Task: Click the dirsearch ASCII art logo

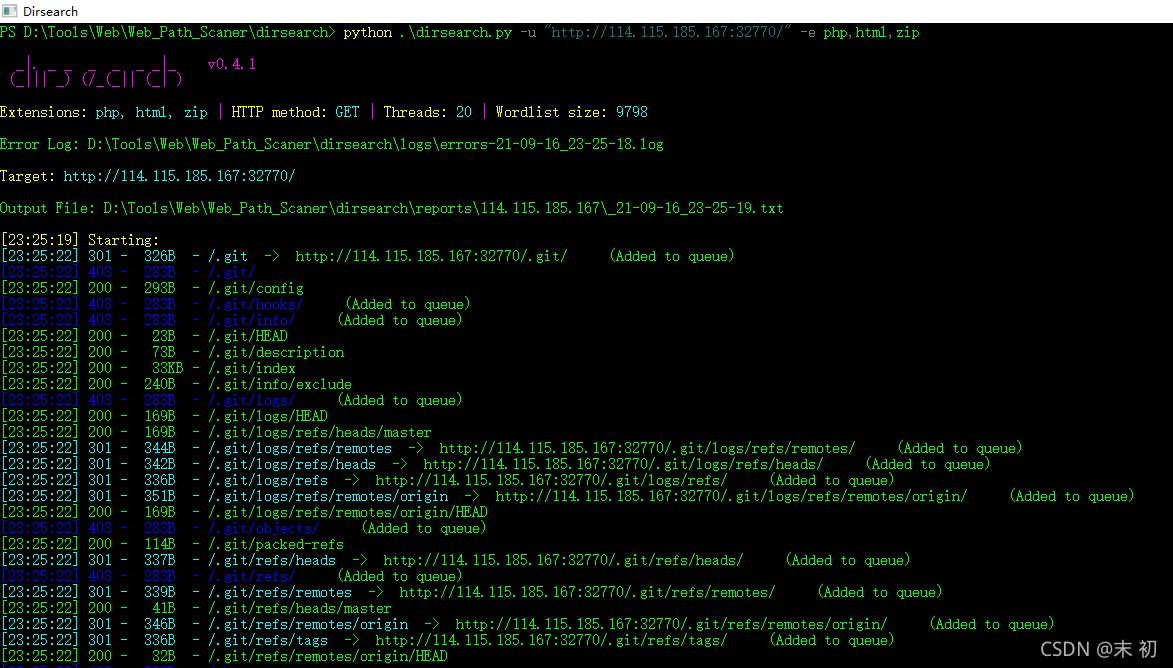Action: [x=96, y=73]
